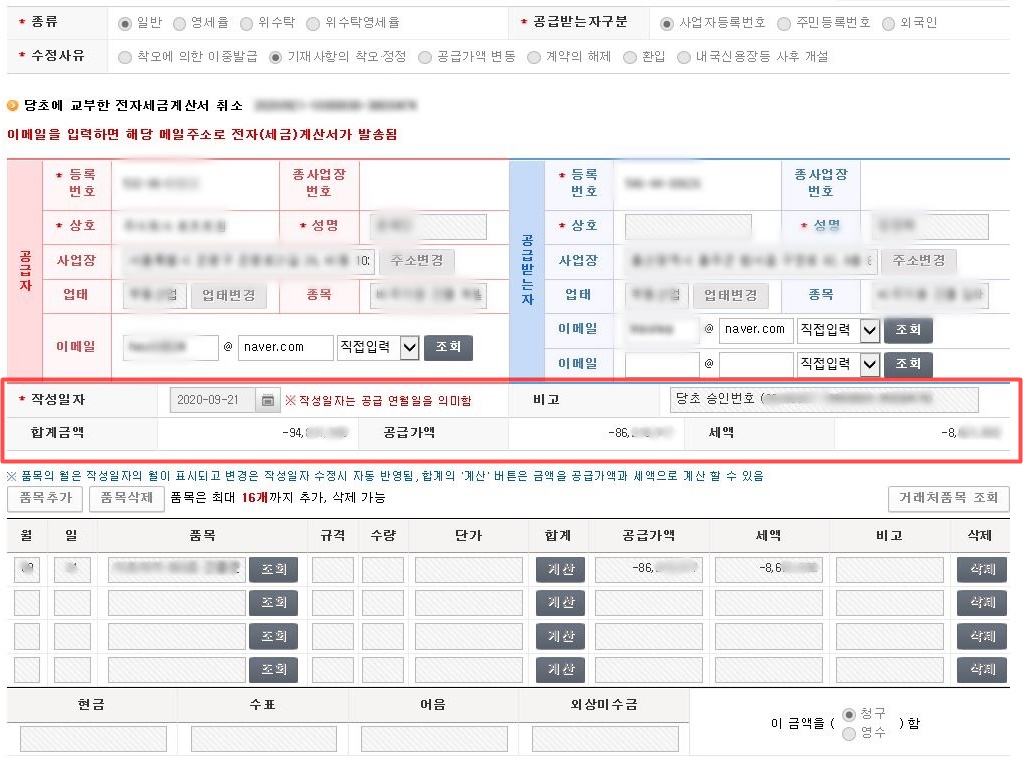
Task: Open supplier email domain 직접입력 dropdown
Action: (377, 348)
